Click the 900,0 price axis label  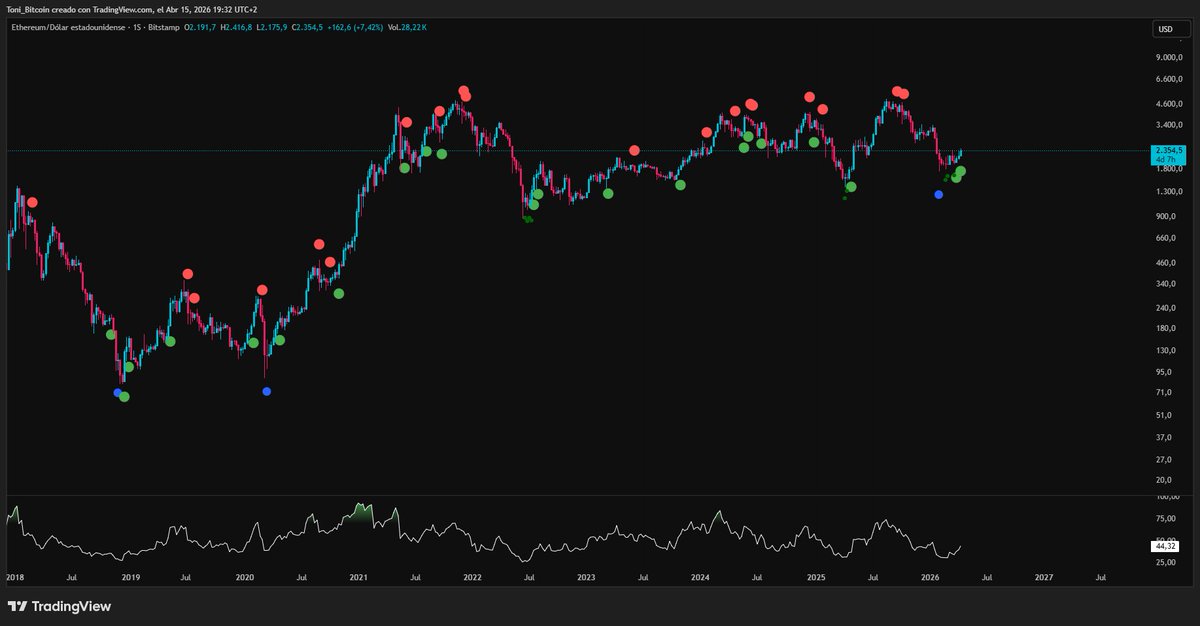click(x=1166, y=216)
